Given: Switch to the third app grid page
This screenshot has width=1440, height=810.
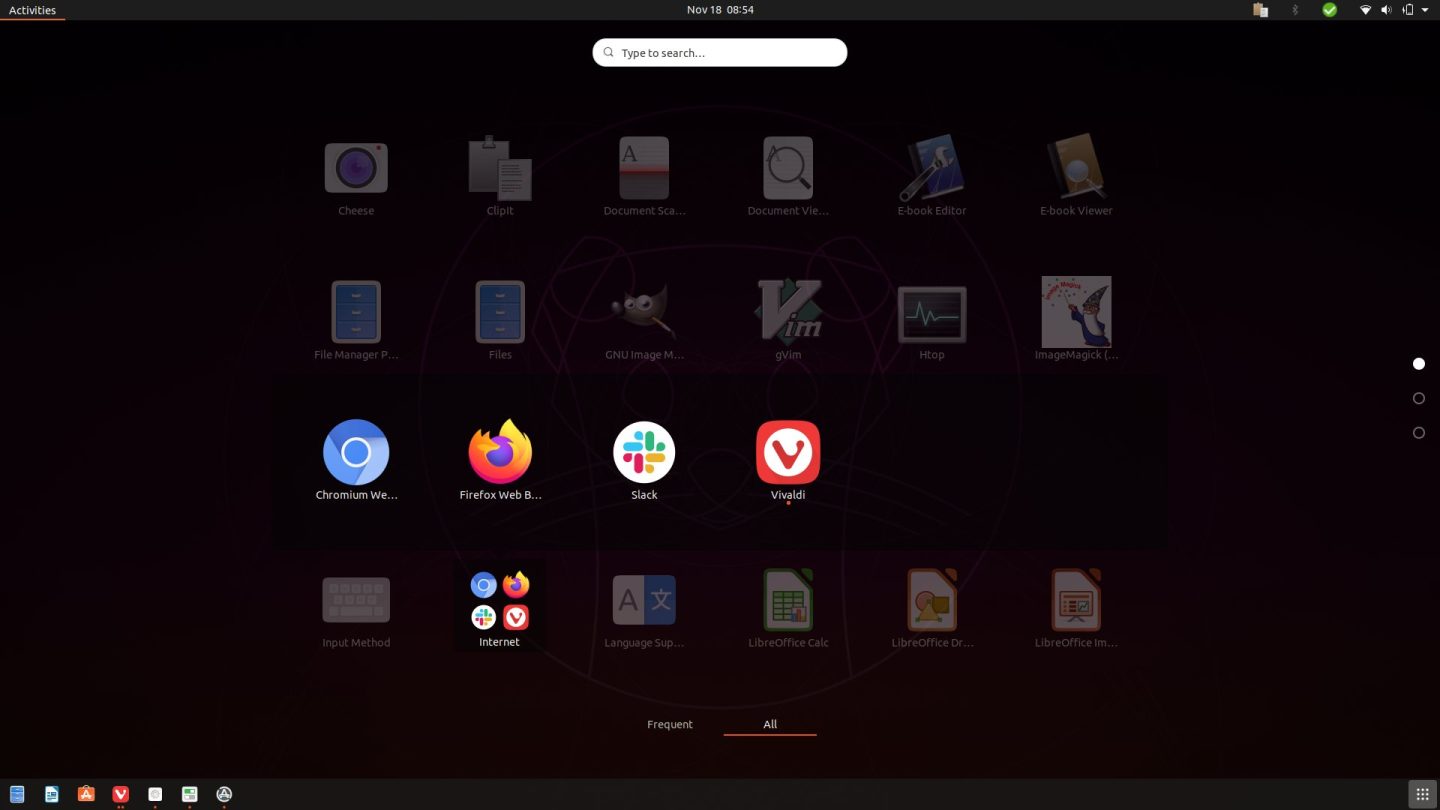Looking at the screenshot, I should pyautogui.click(x=1418, y=432).
